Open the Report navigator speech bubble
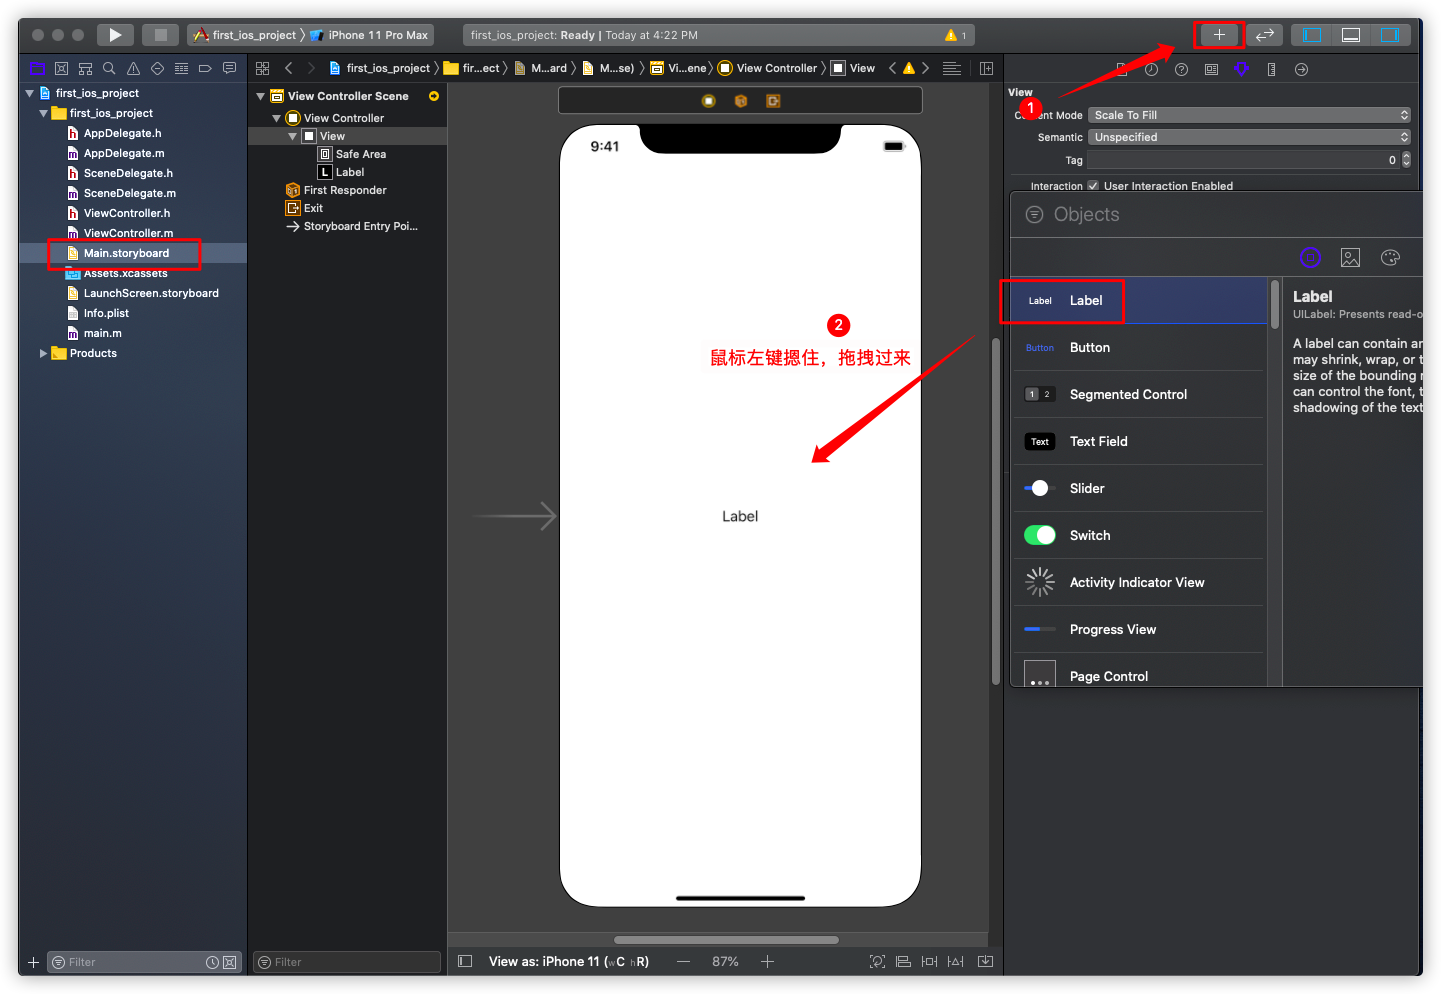Image resolution: width=1441 pixels, height=994 pixels. point(229,69)
